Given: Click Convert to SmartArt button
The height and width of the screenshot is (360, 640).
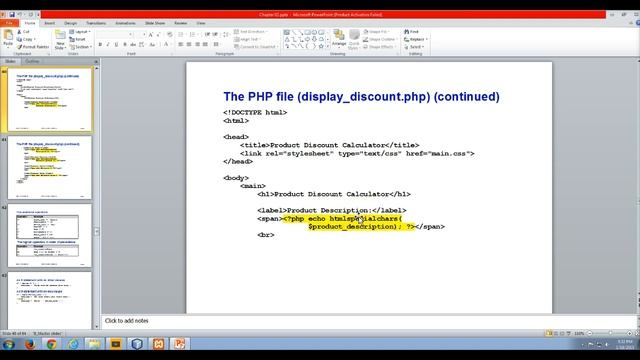Looking at the screenshot, I should tap(256, 47).
